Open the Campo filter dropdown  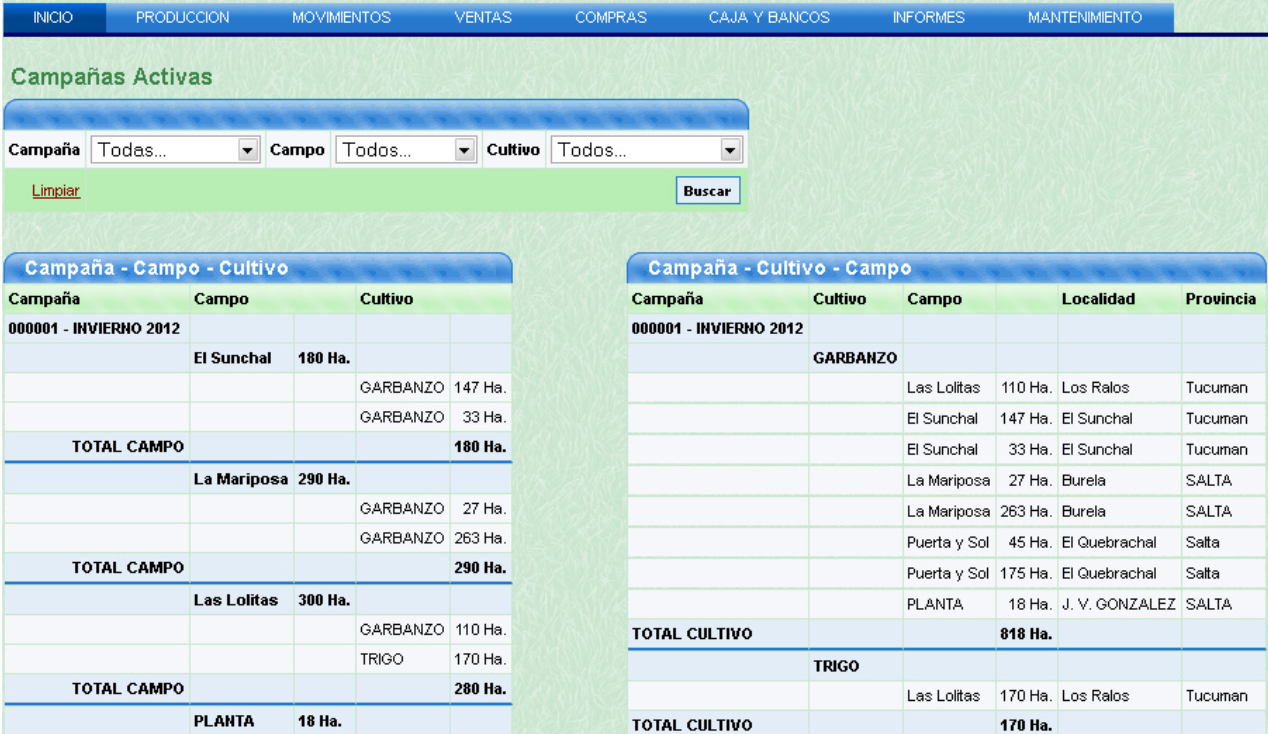405,150
